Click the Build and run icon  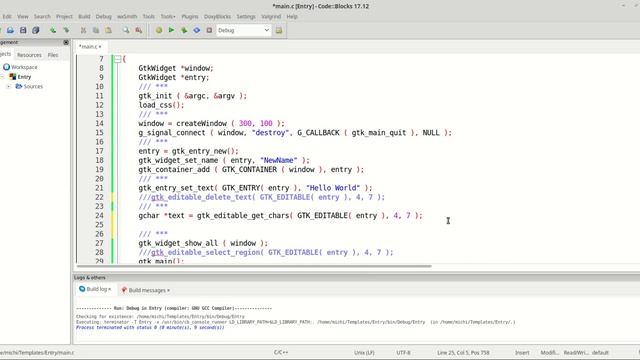[184, 30]
